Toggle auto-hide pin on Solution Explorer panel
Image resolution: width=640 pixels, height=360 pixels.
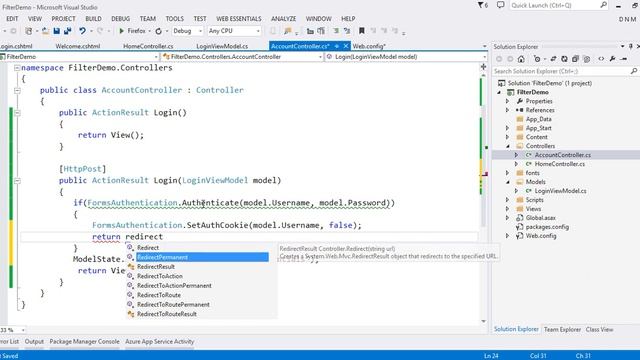pyautogui.click(x=631, y=47)
